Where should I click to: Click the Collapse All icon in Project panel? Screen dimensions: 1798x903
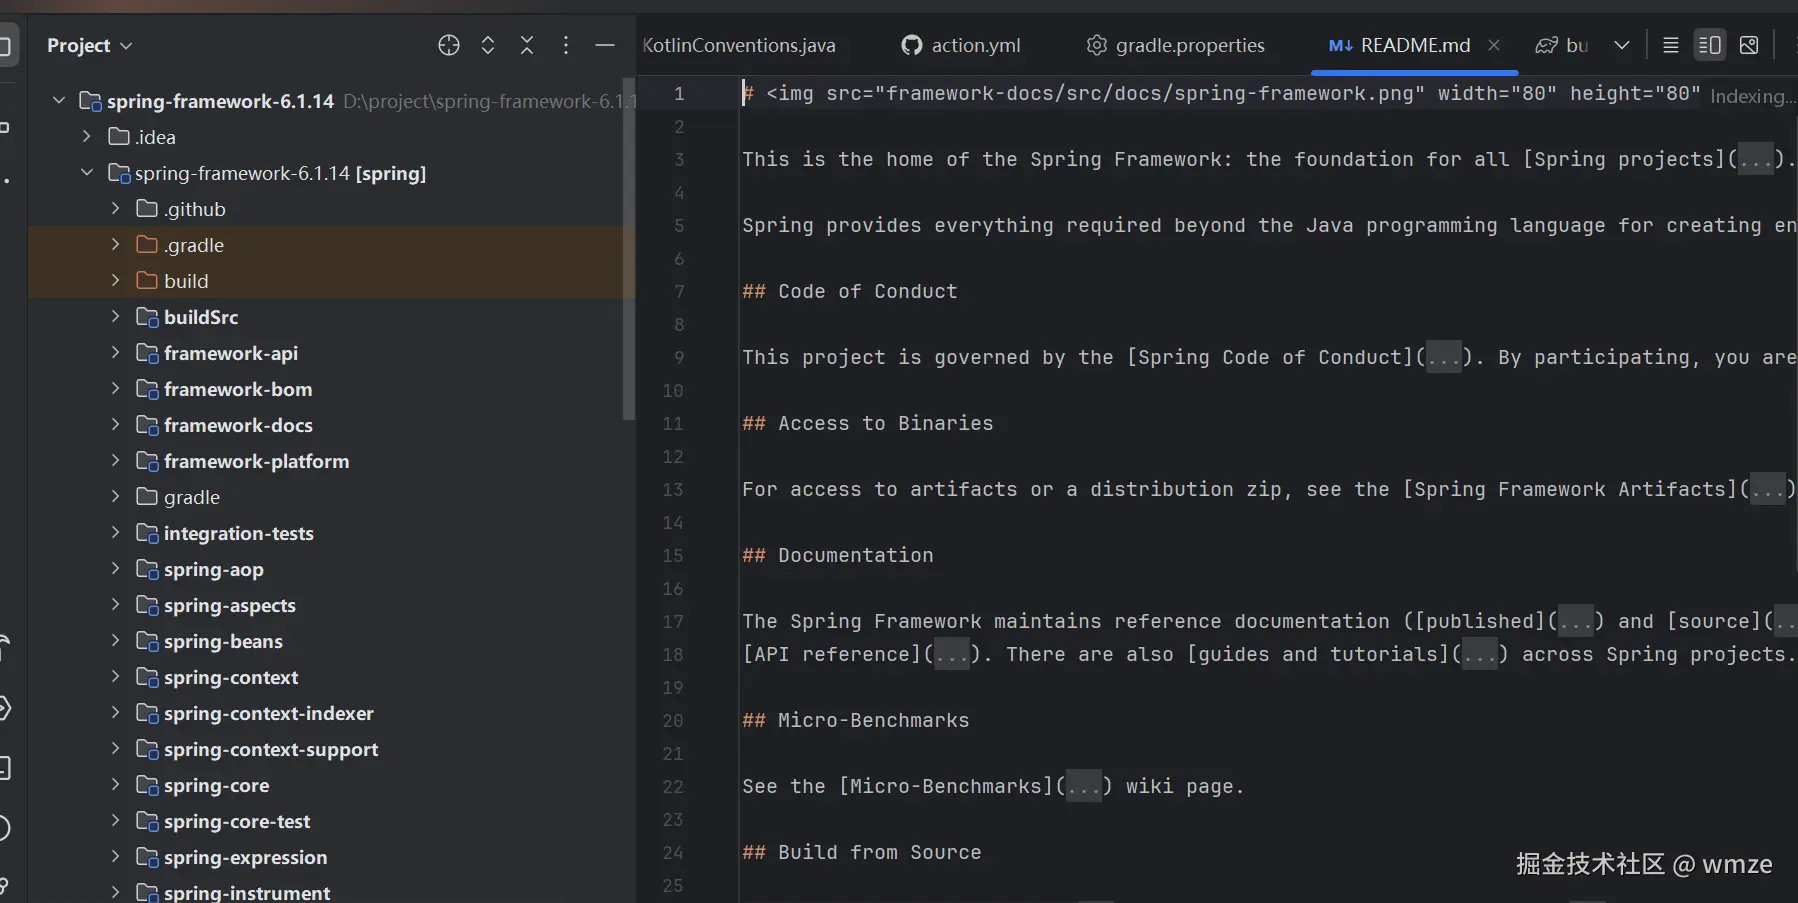527,45
